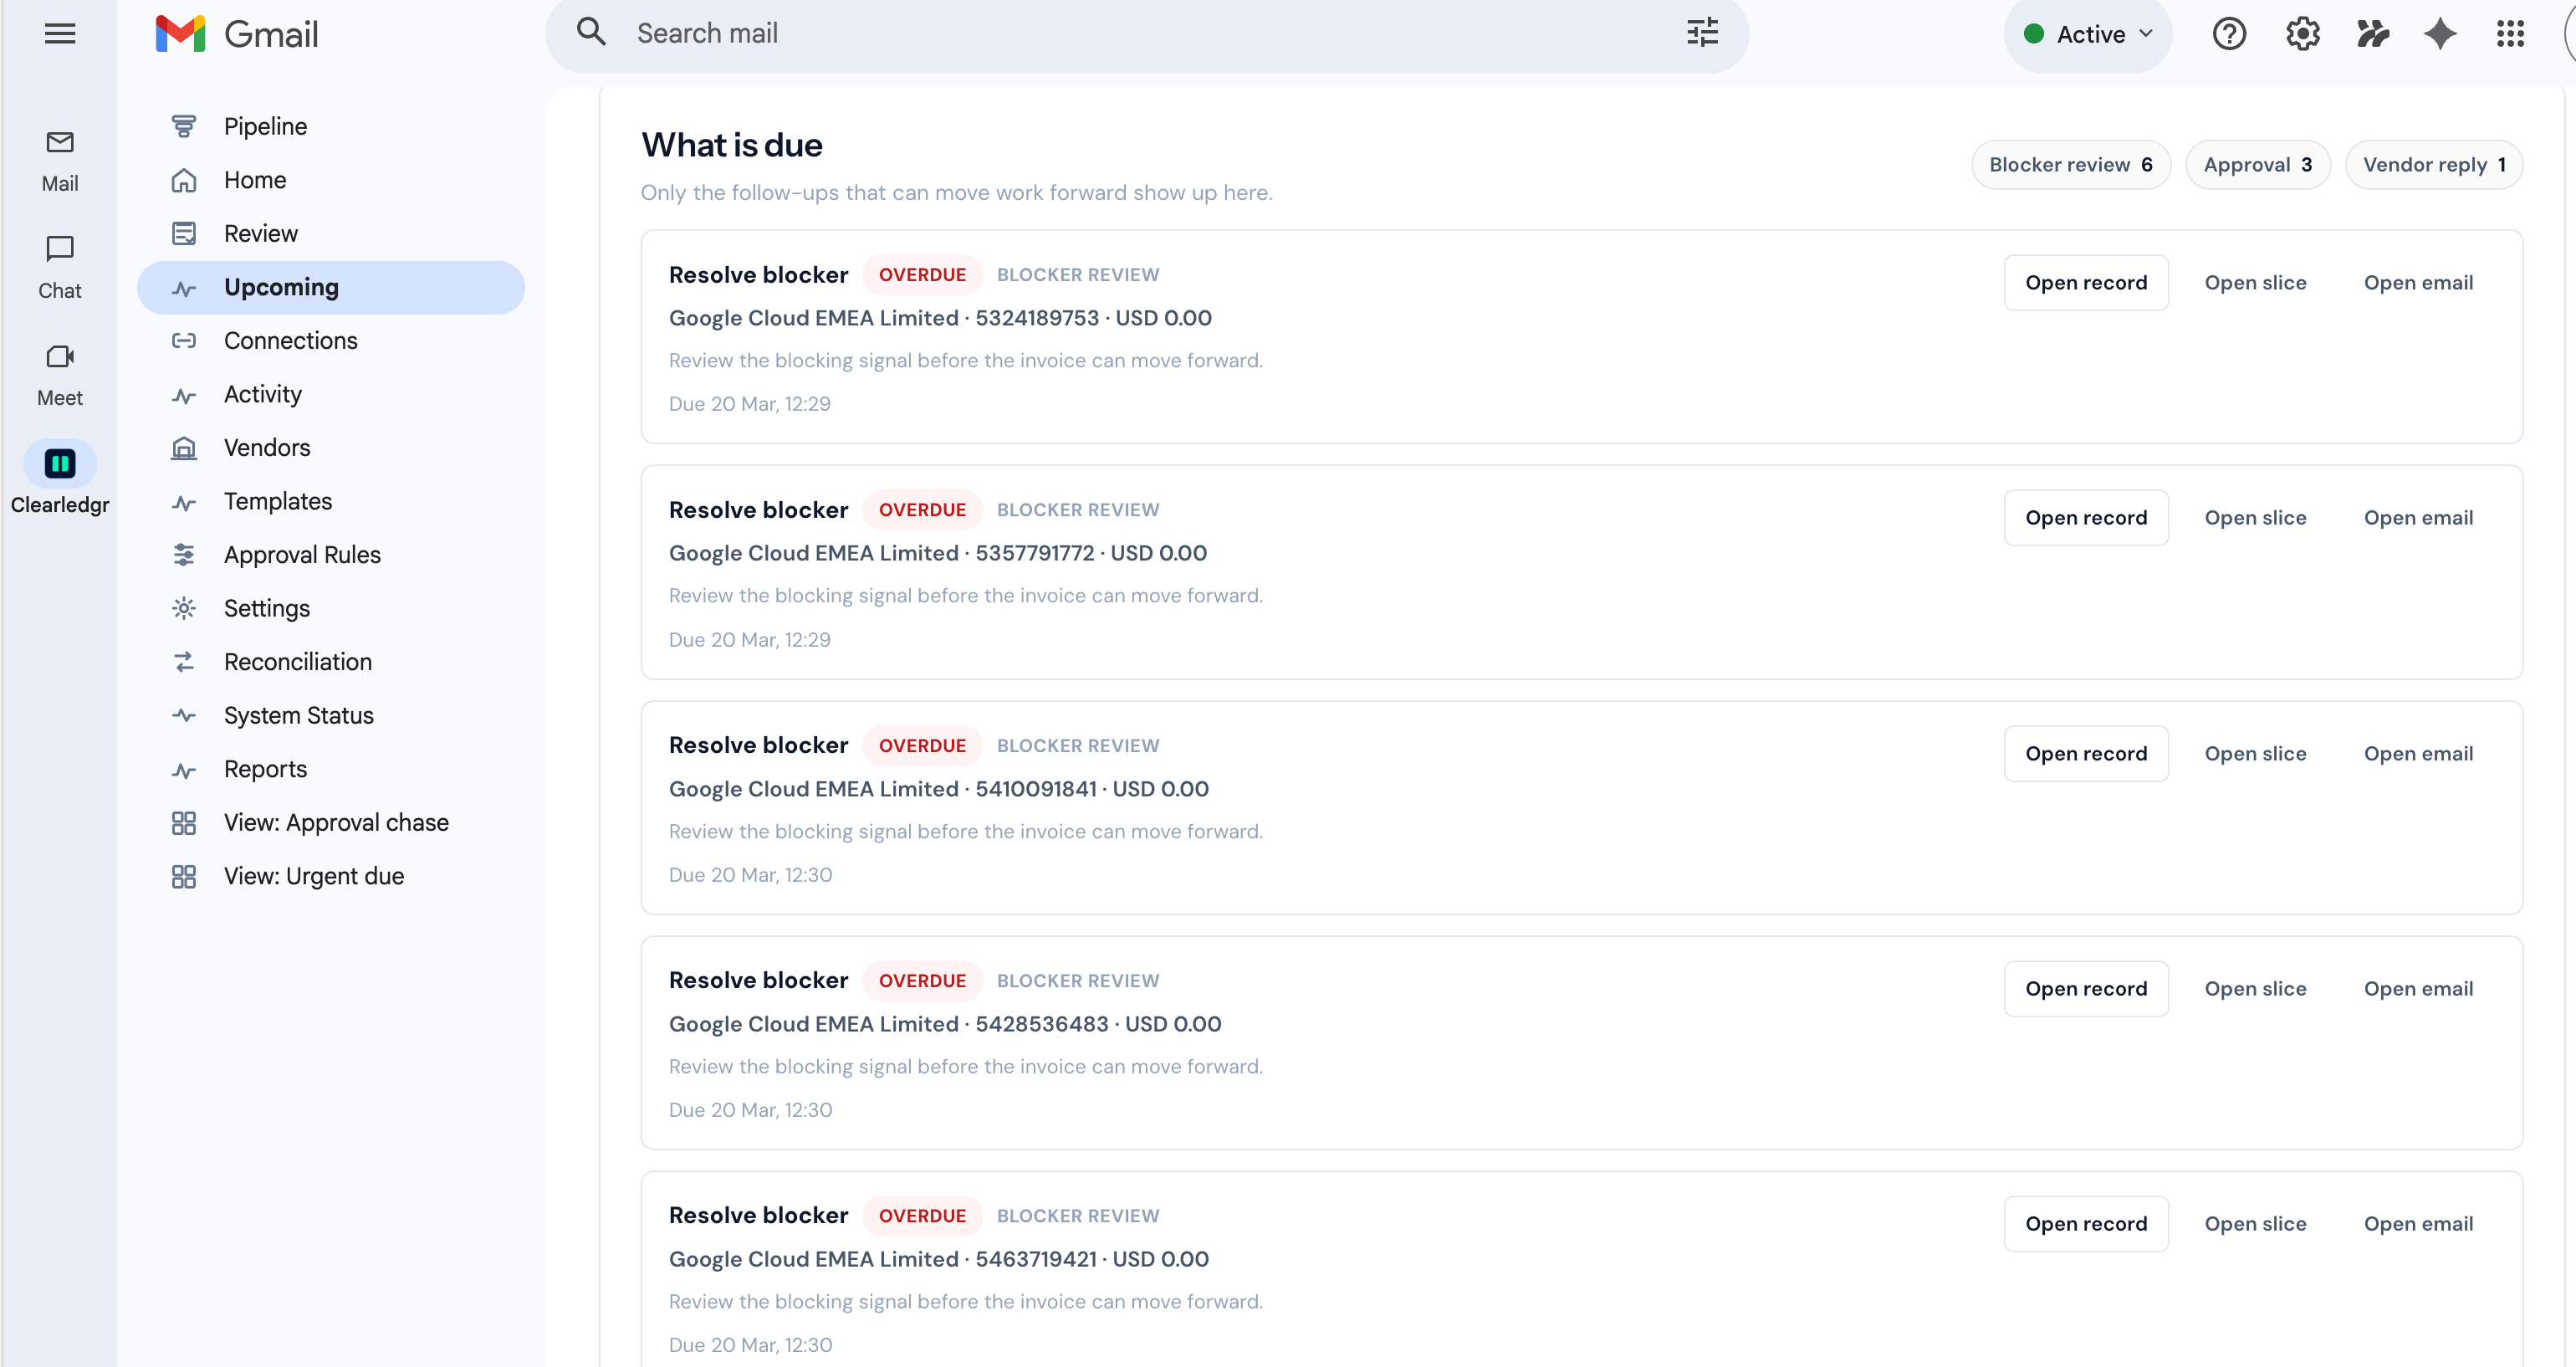Open the Vendor reply filter chip
2576x1367 pixels.
(x=2435, y=164)
